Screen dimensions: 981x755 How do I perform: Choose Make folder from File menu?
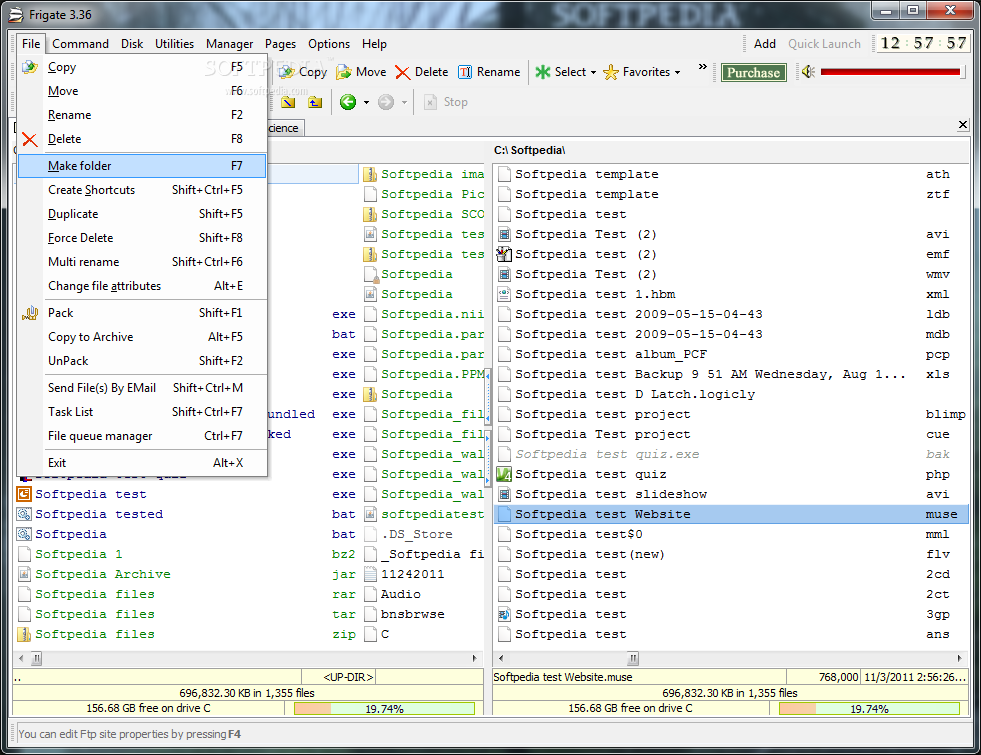point(142,166)
